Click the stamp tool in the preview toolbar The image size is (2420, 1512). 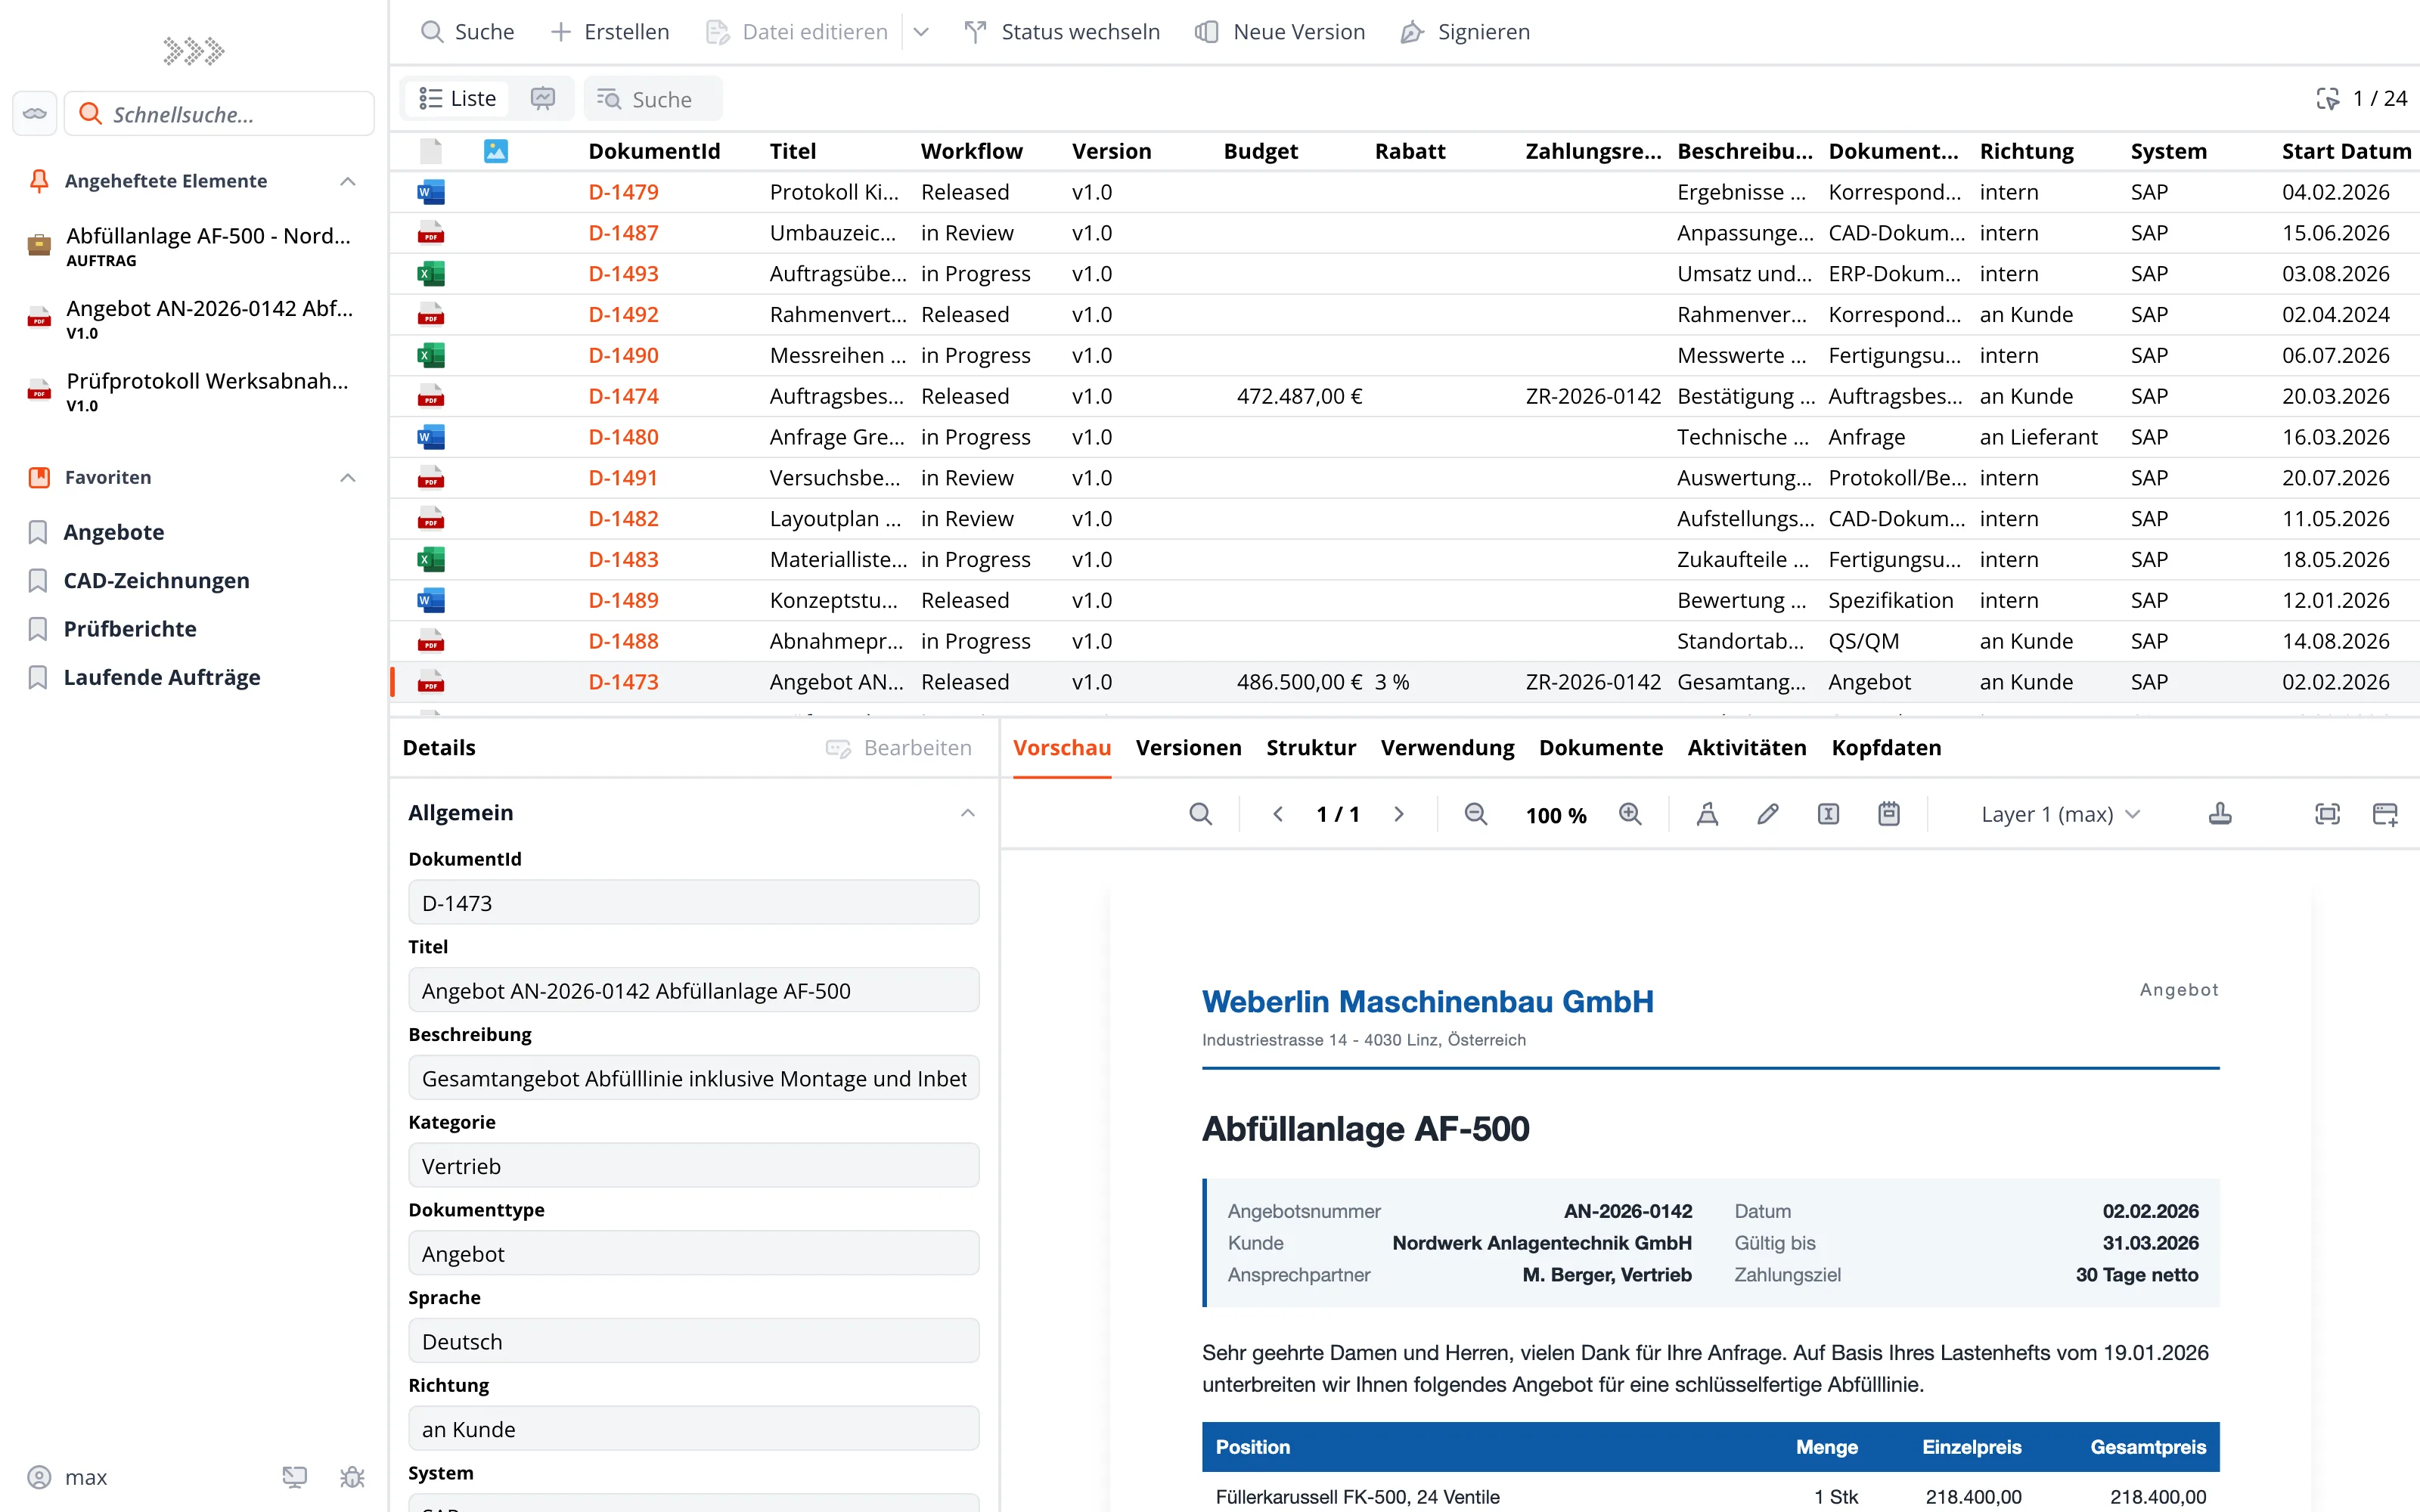2220,814
